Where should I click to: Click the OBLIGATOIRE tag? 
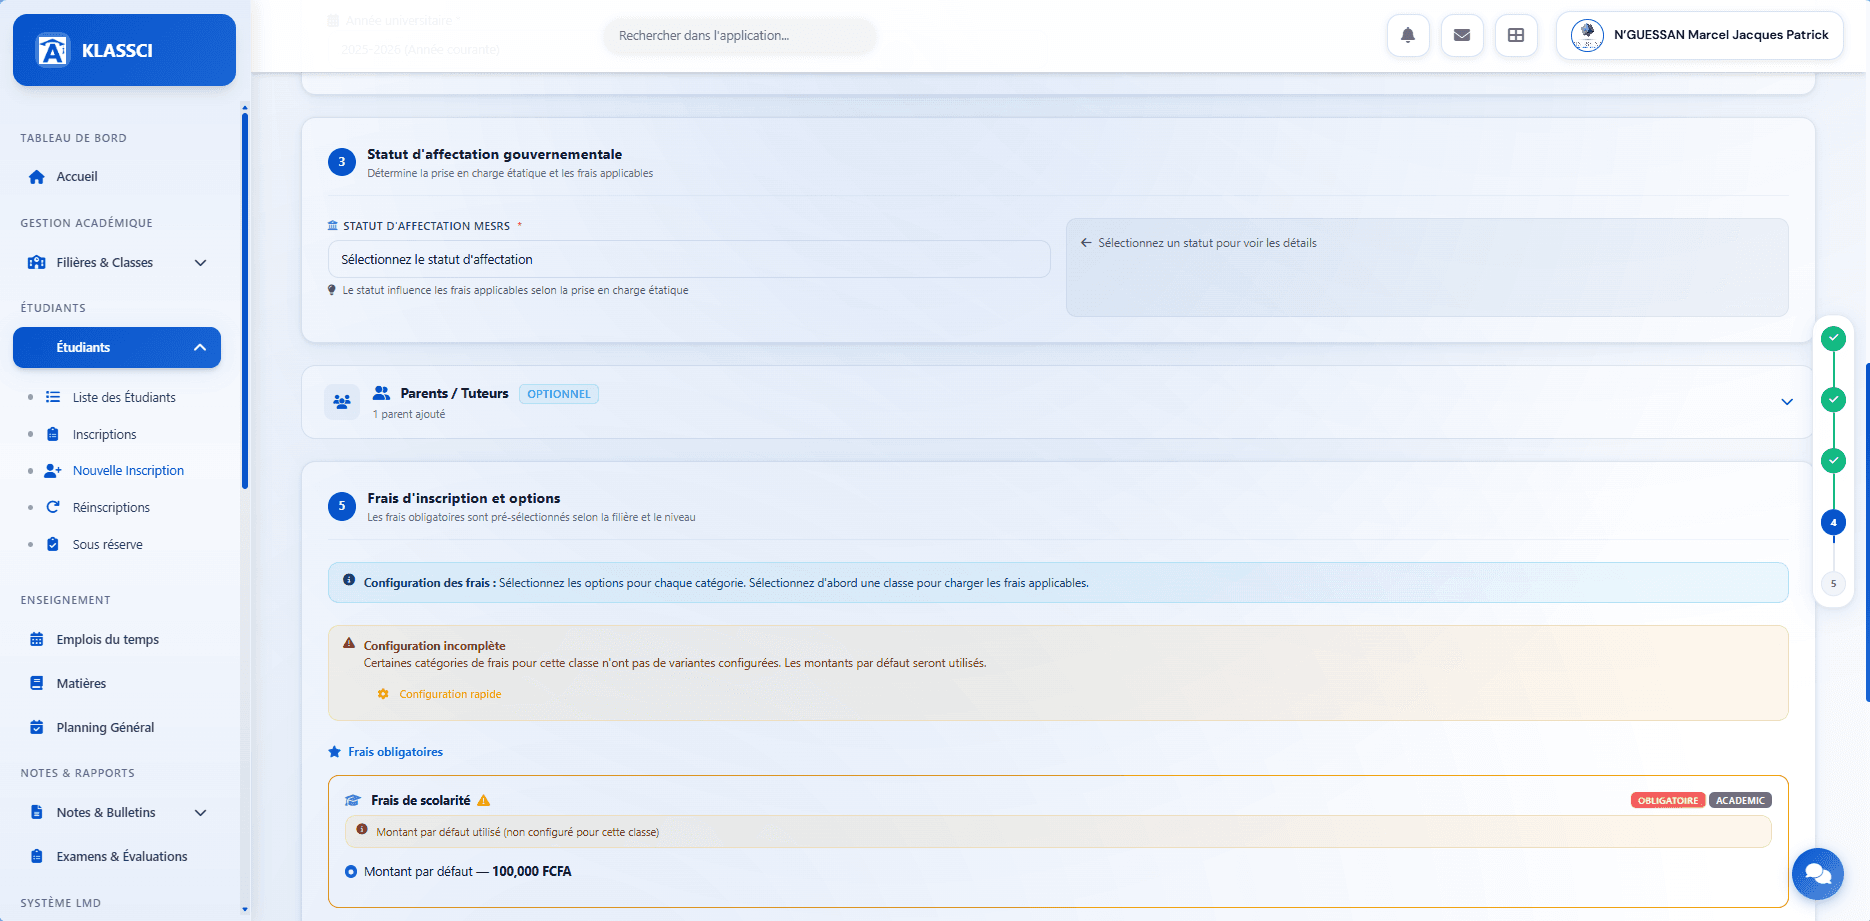[1668, 800]
